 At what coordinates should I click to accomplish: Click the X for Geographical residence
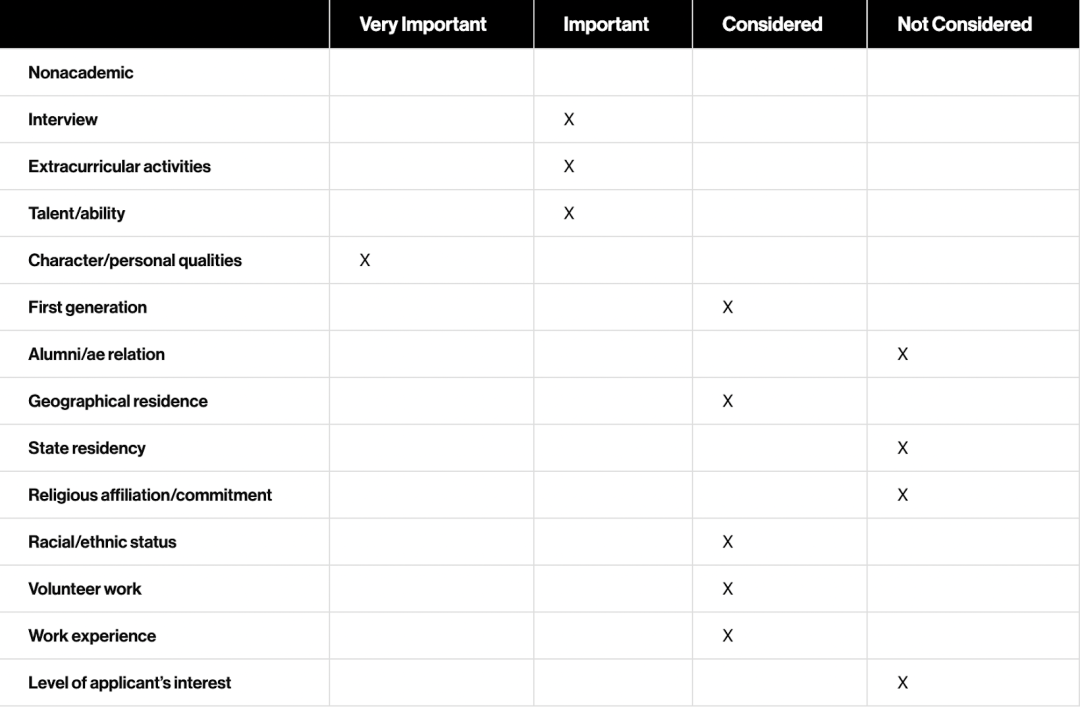tap(728, 400)
